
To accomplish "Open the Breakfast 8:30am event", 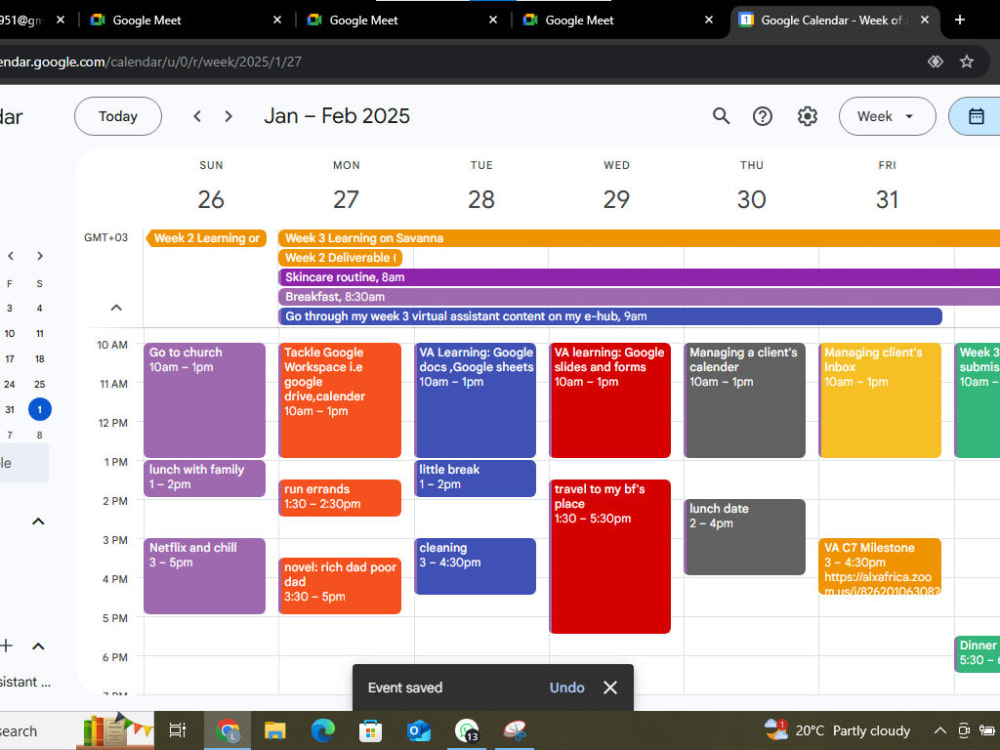I will point(639,297).
